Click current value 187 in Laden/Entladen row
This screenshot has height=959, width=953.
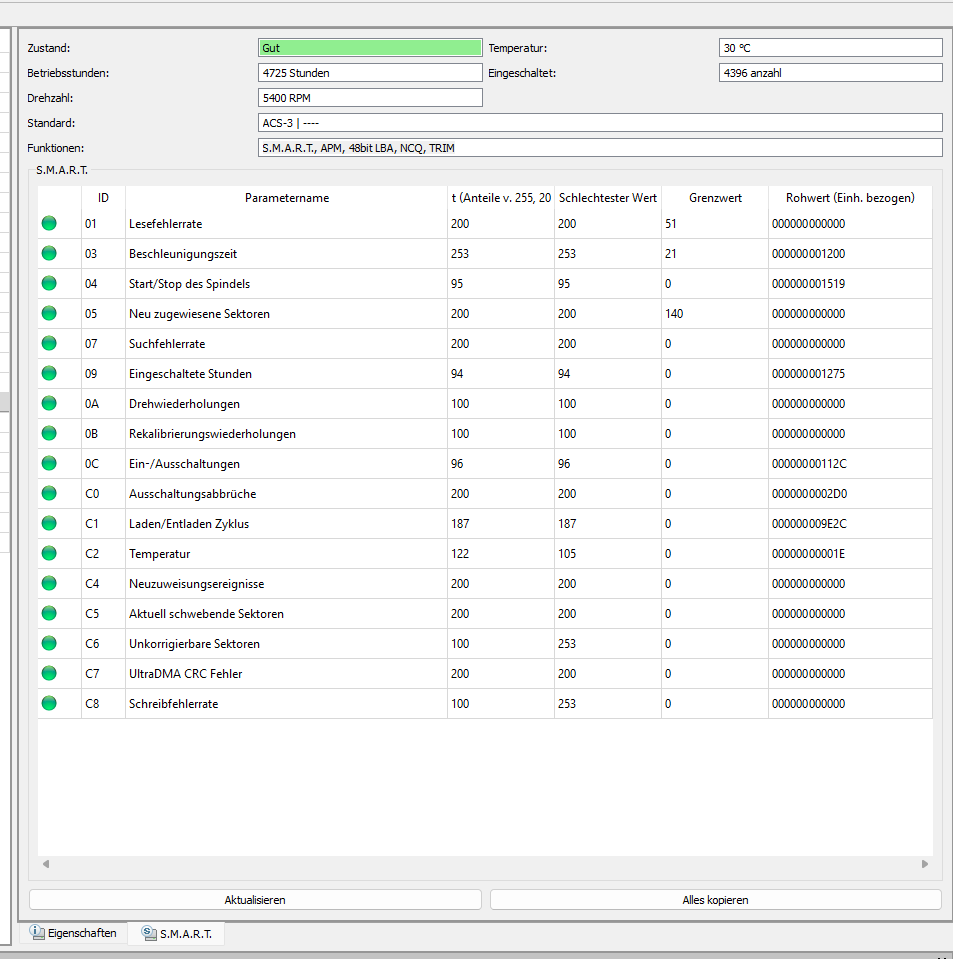coord(460,524)
